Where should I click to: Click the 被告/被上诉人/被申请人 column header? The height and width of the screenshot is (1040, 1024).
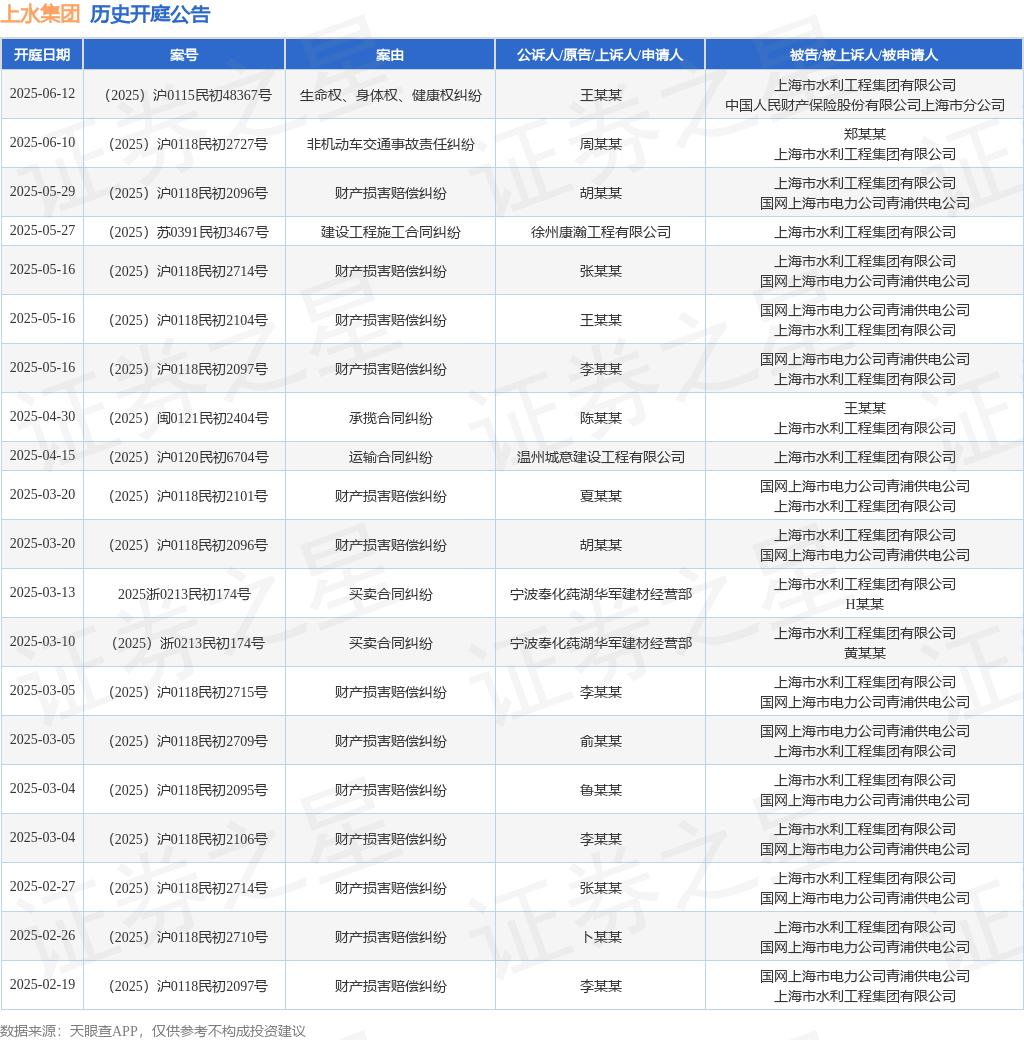(864, 55)
